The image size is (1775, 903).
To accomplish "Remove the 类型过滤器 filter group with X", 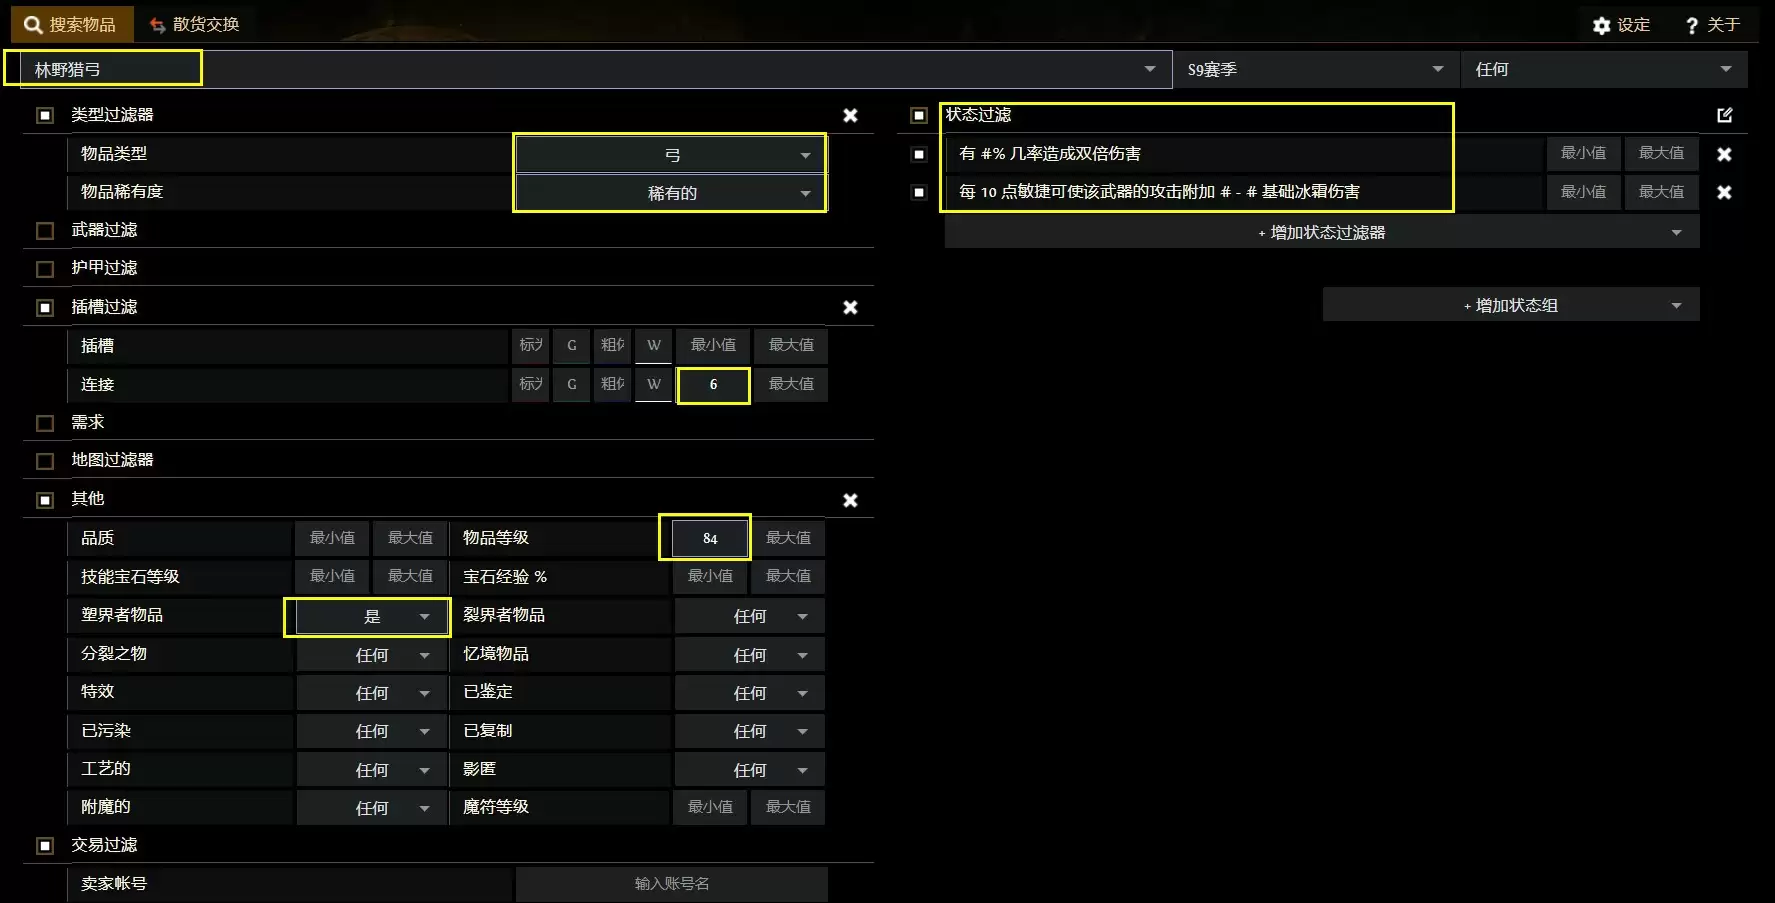I will 850,115.
